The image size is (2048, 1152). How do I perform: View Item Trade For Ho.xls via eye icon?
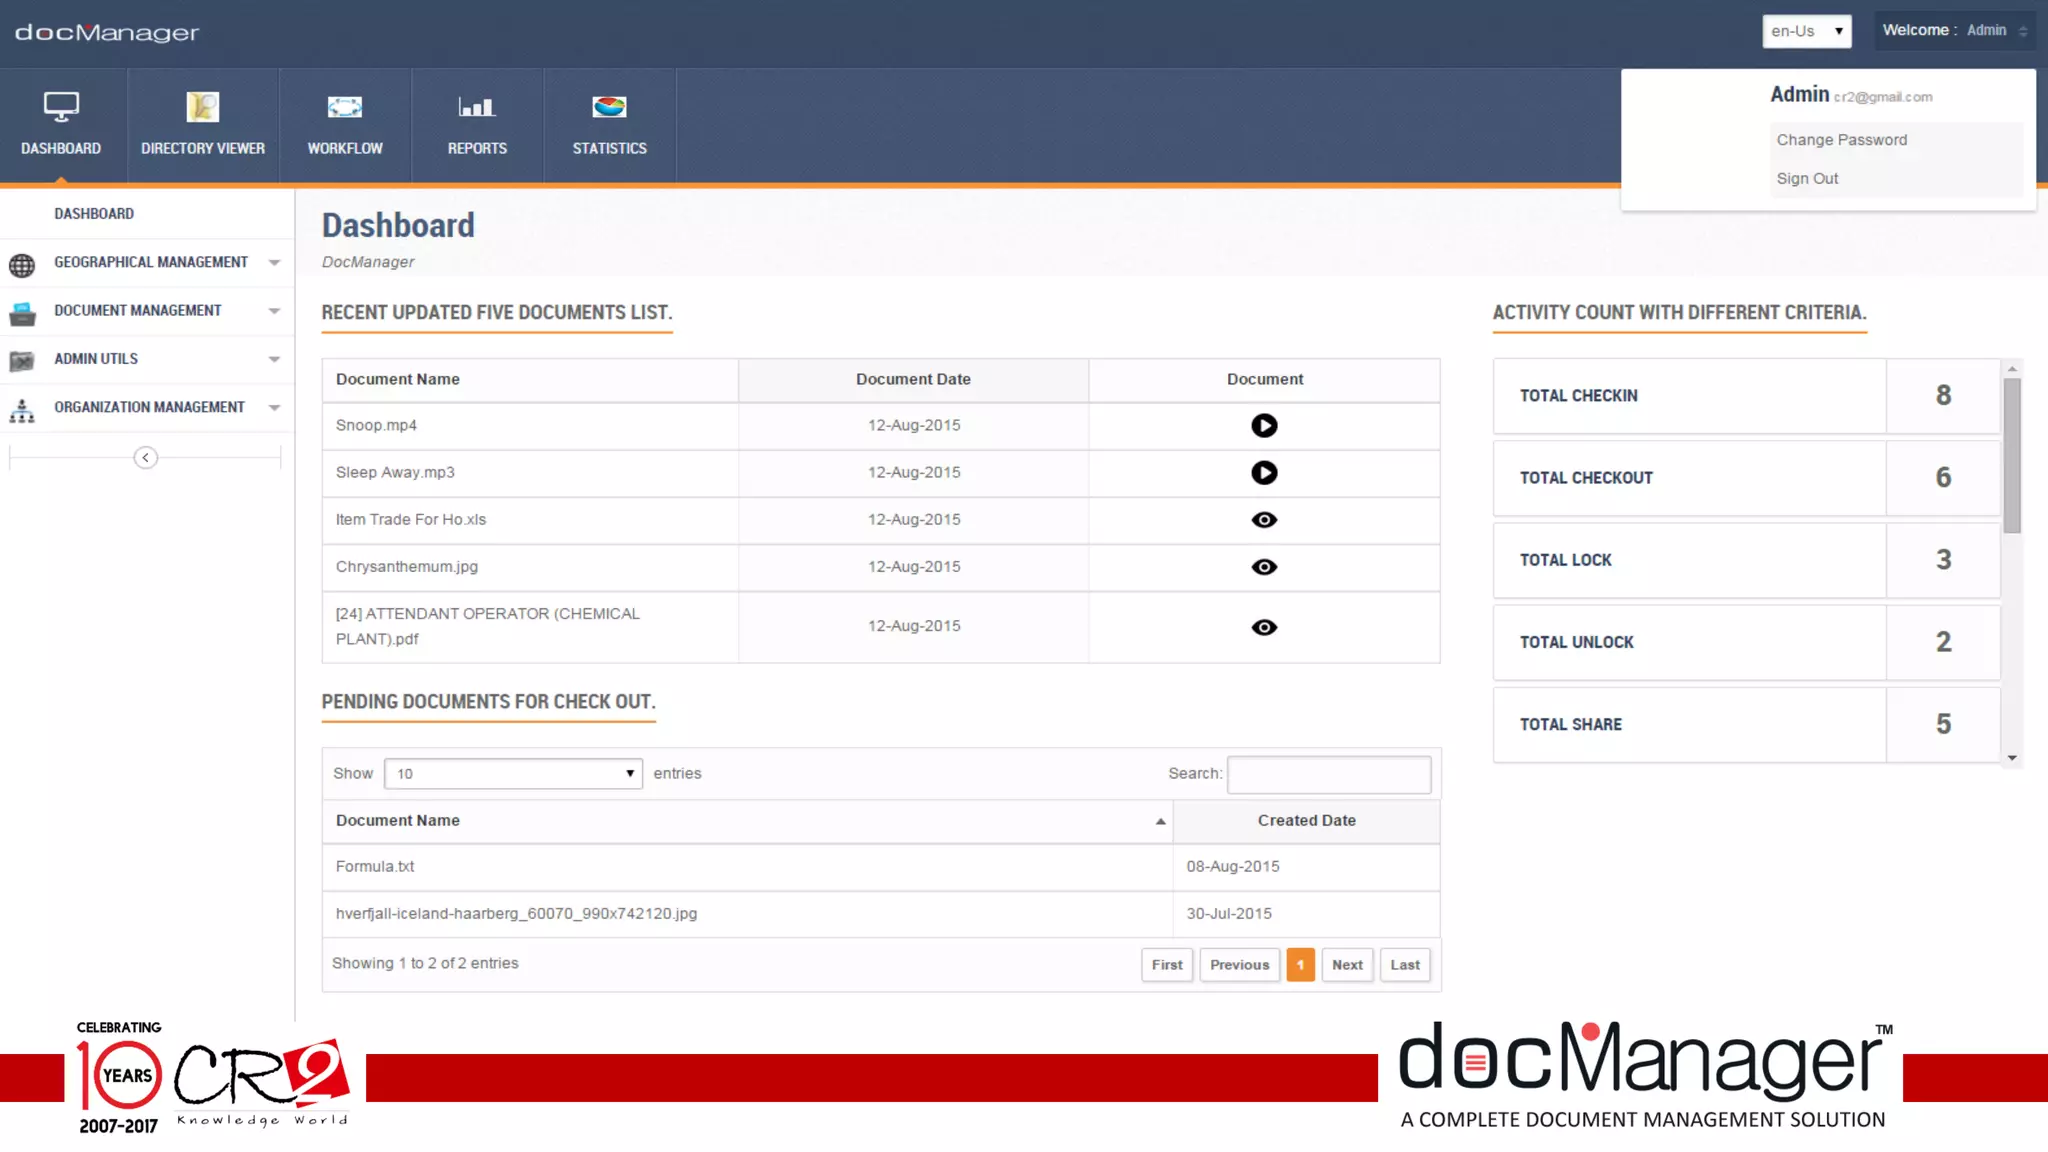(x=1264, y=520)
